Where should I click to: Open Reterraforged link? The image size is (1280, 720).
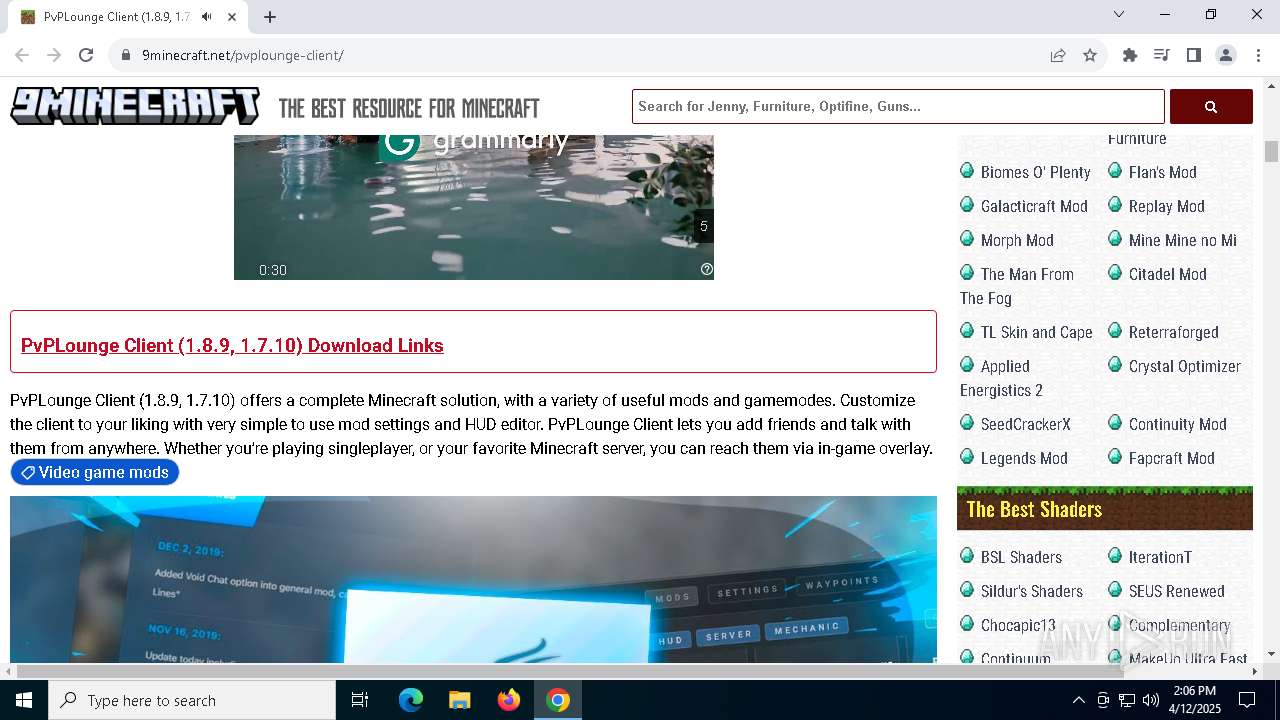[x=1173, y=332]
